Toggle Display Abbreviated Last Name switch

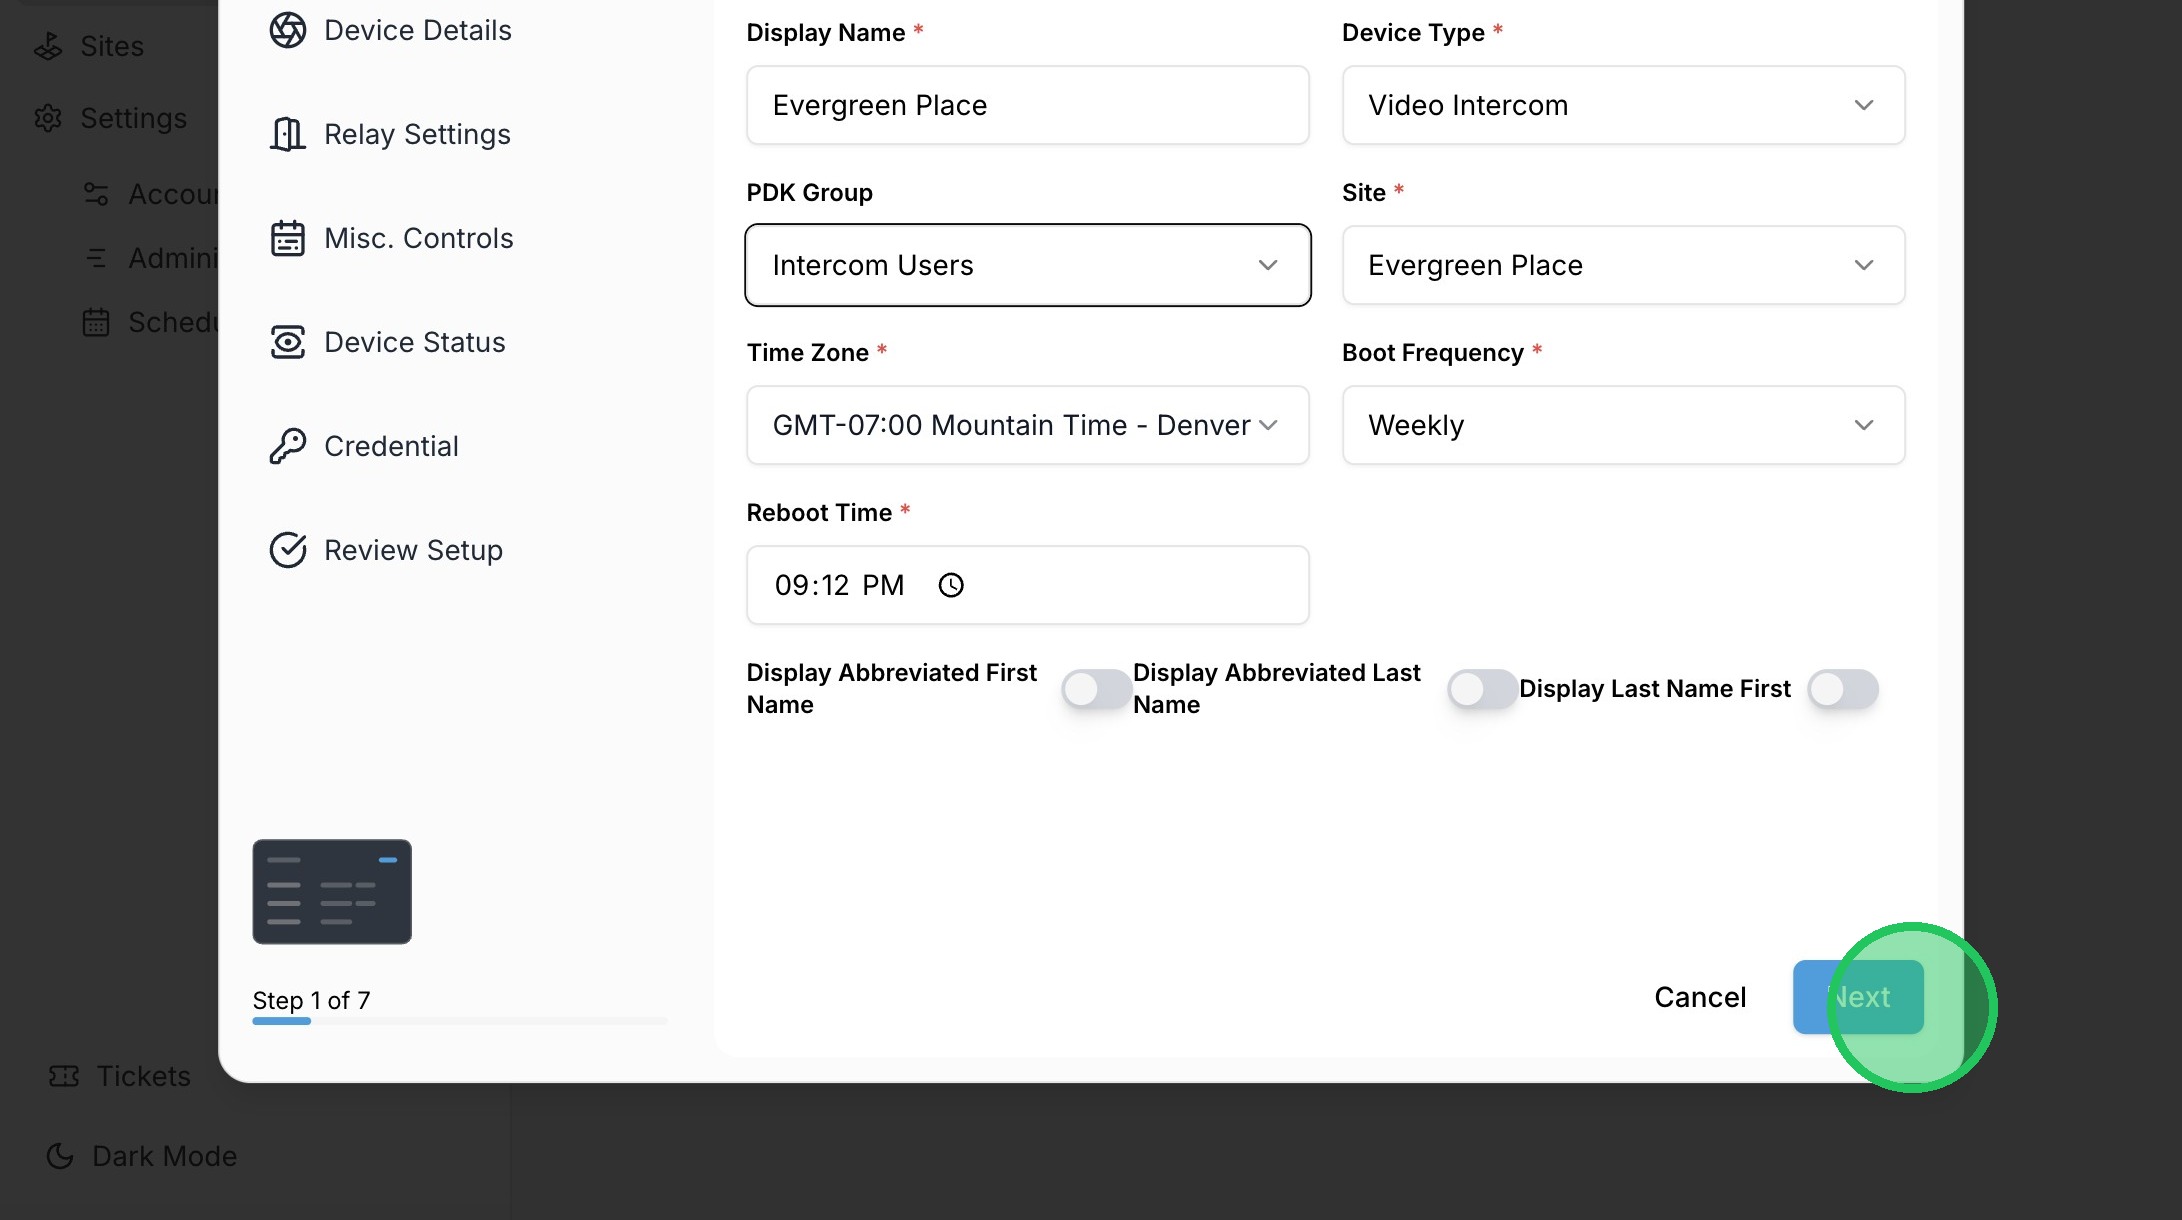(1482, 689)
